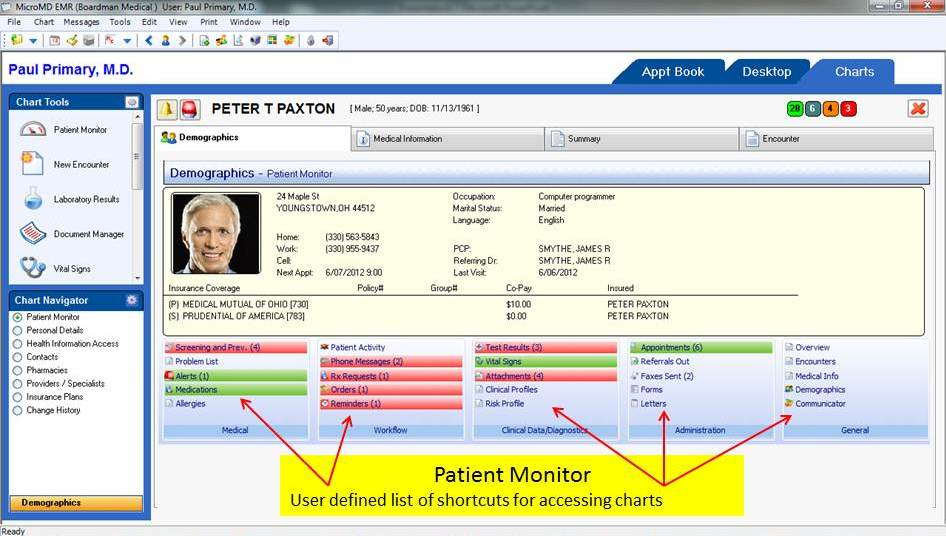Open the Tools menu
946x536 pixels.
click(119, 22)
